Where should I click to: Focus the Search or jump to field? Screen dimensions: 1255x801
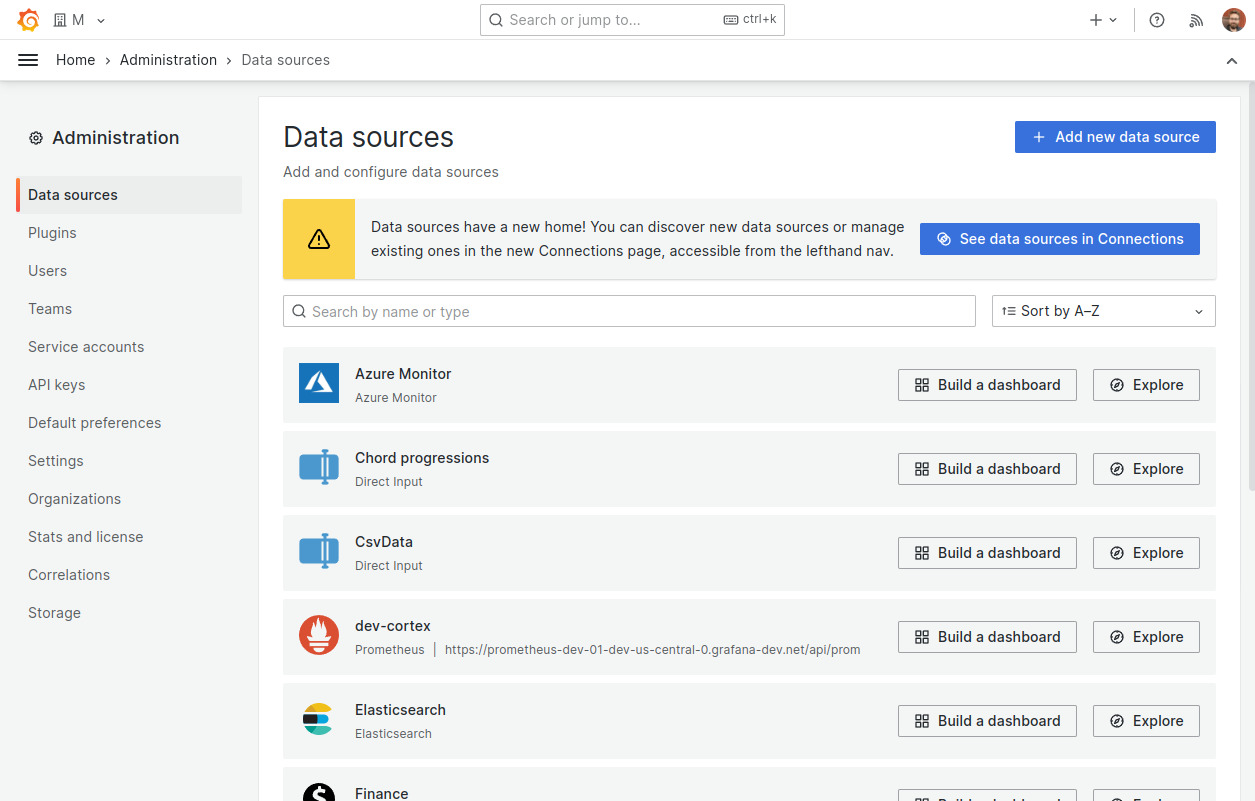pyautogui.click(x=632, y=20)
